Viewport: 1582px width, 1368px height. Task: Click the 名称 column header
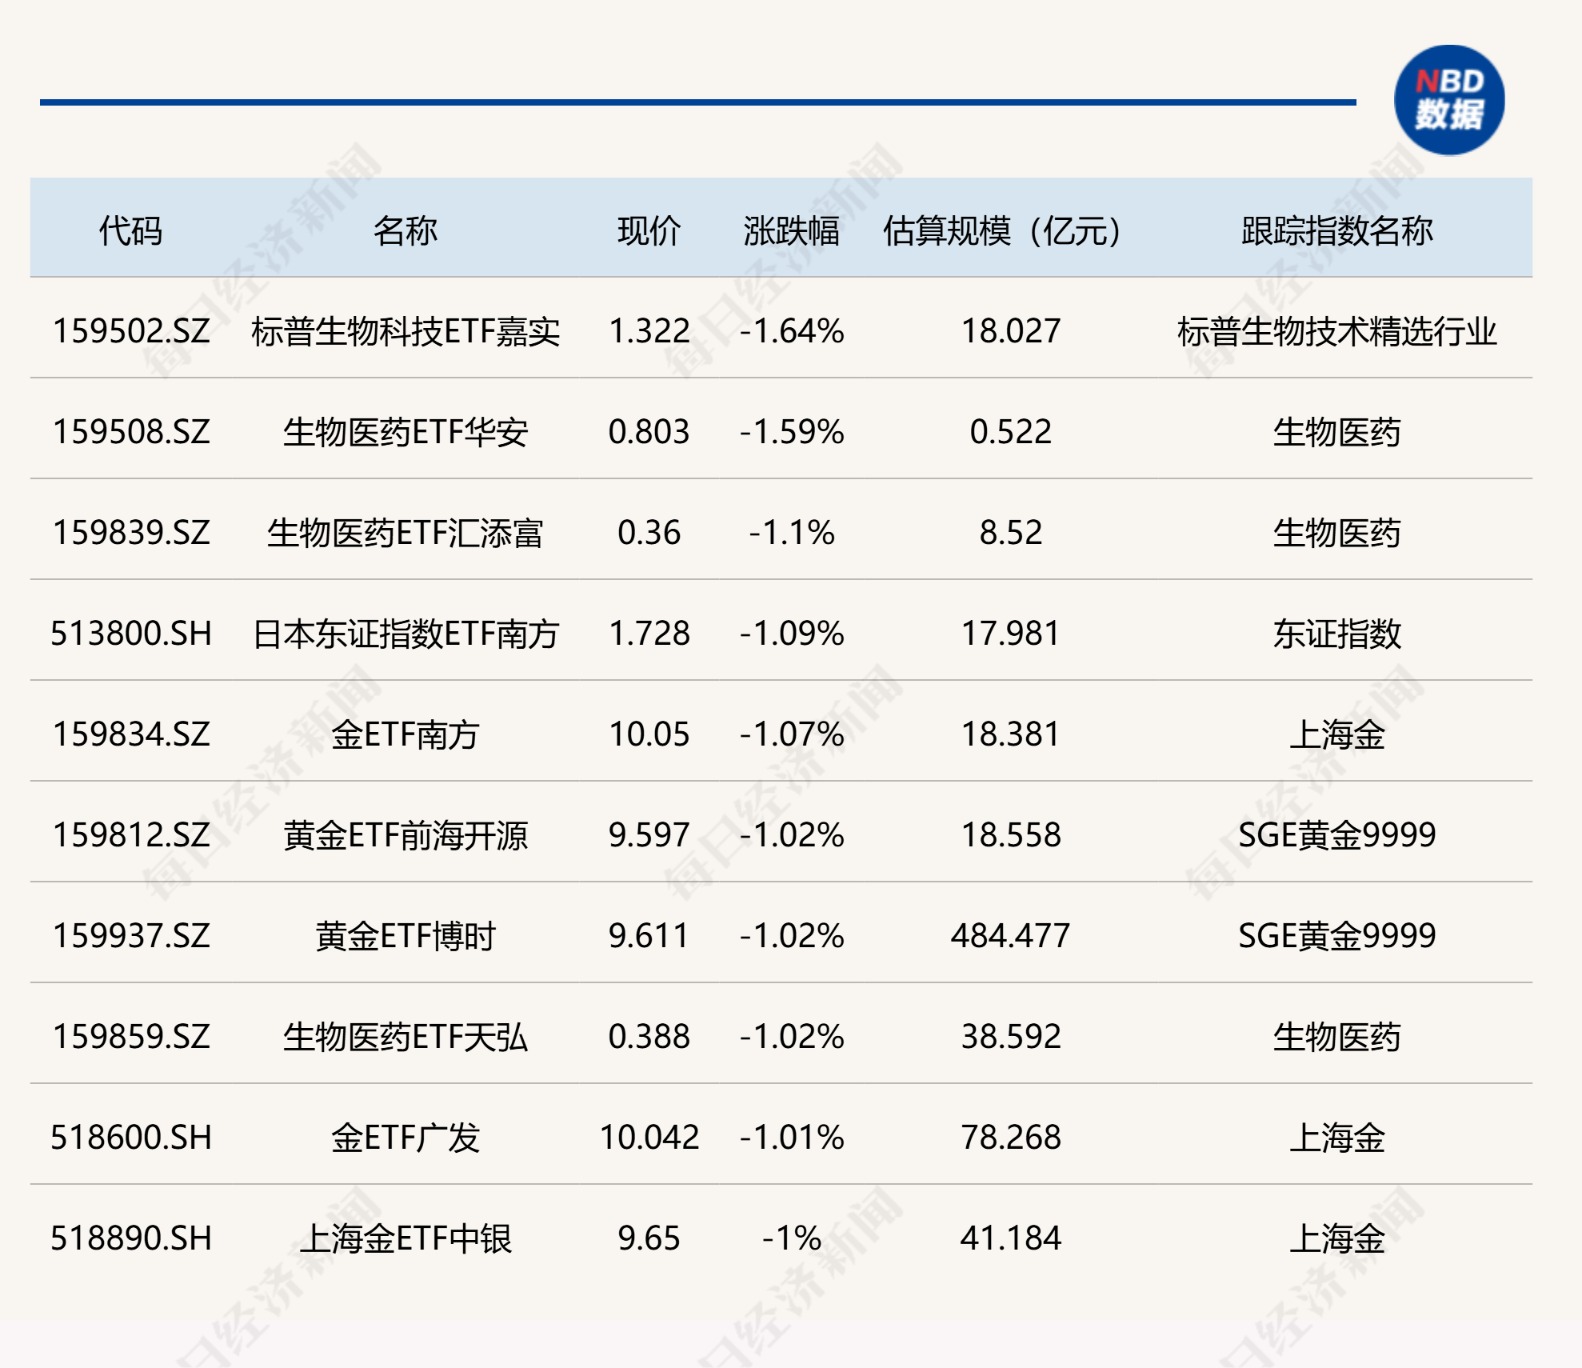(405, 231)
